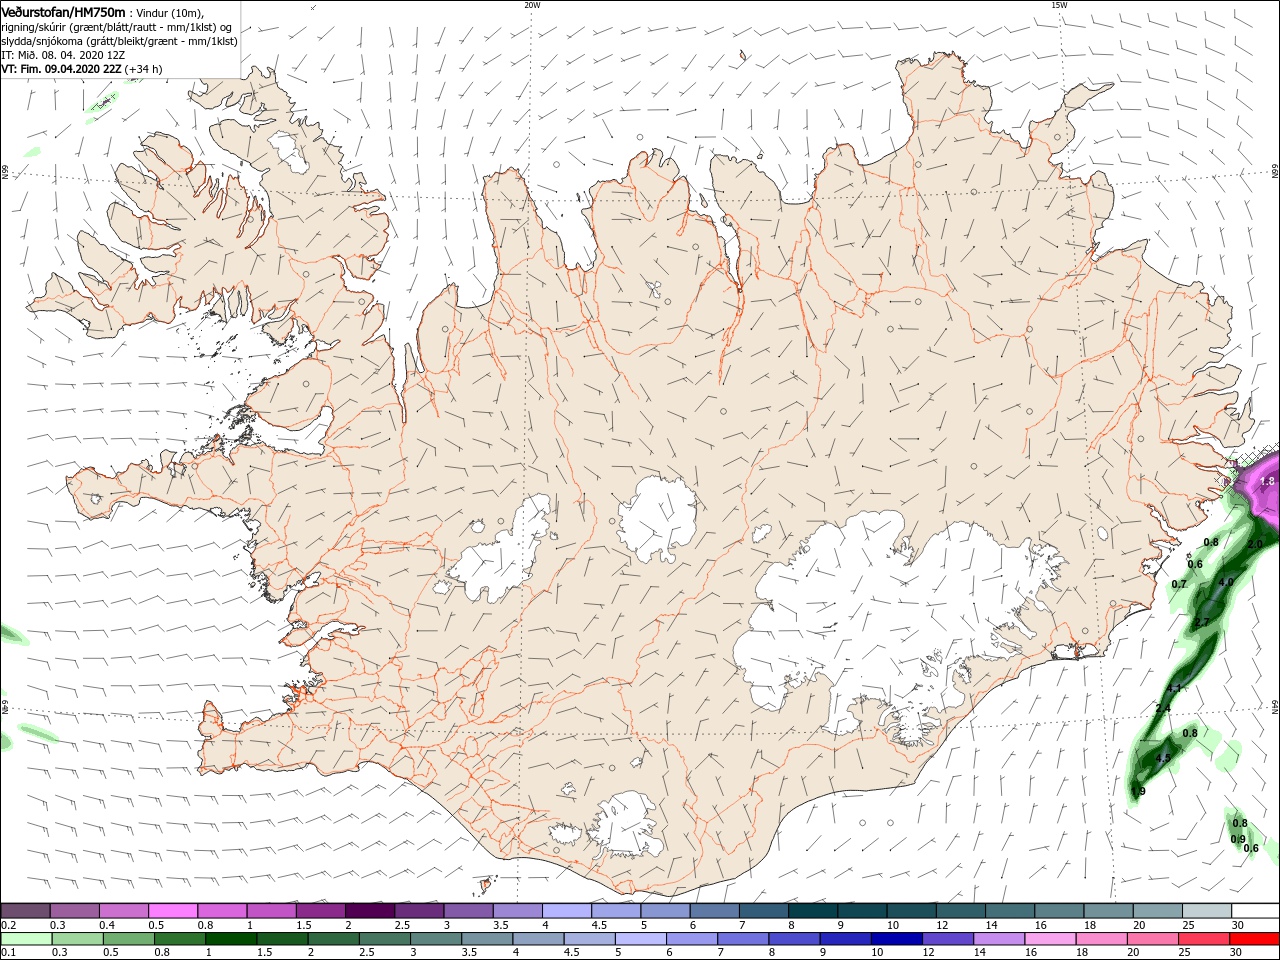
Task: Click the 1.8 value in the purple snow area
Action: pos(1267,482)
